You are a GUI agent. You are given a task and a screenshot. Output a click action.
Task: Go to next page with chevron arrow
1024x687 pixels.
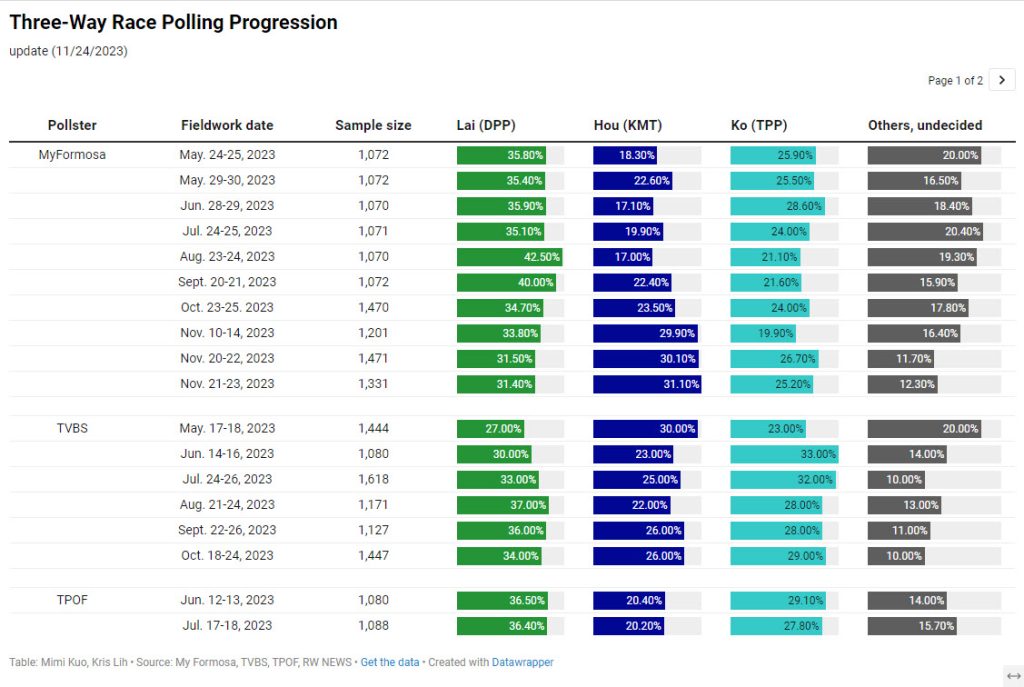(1002, 80)
